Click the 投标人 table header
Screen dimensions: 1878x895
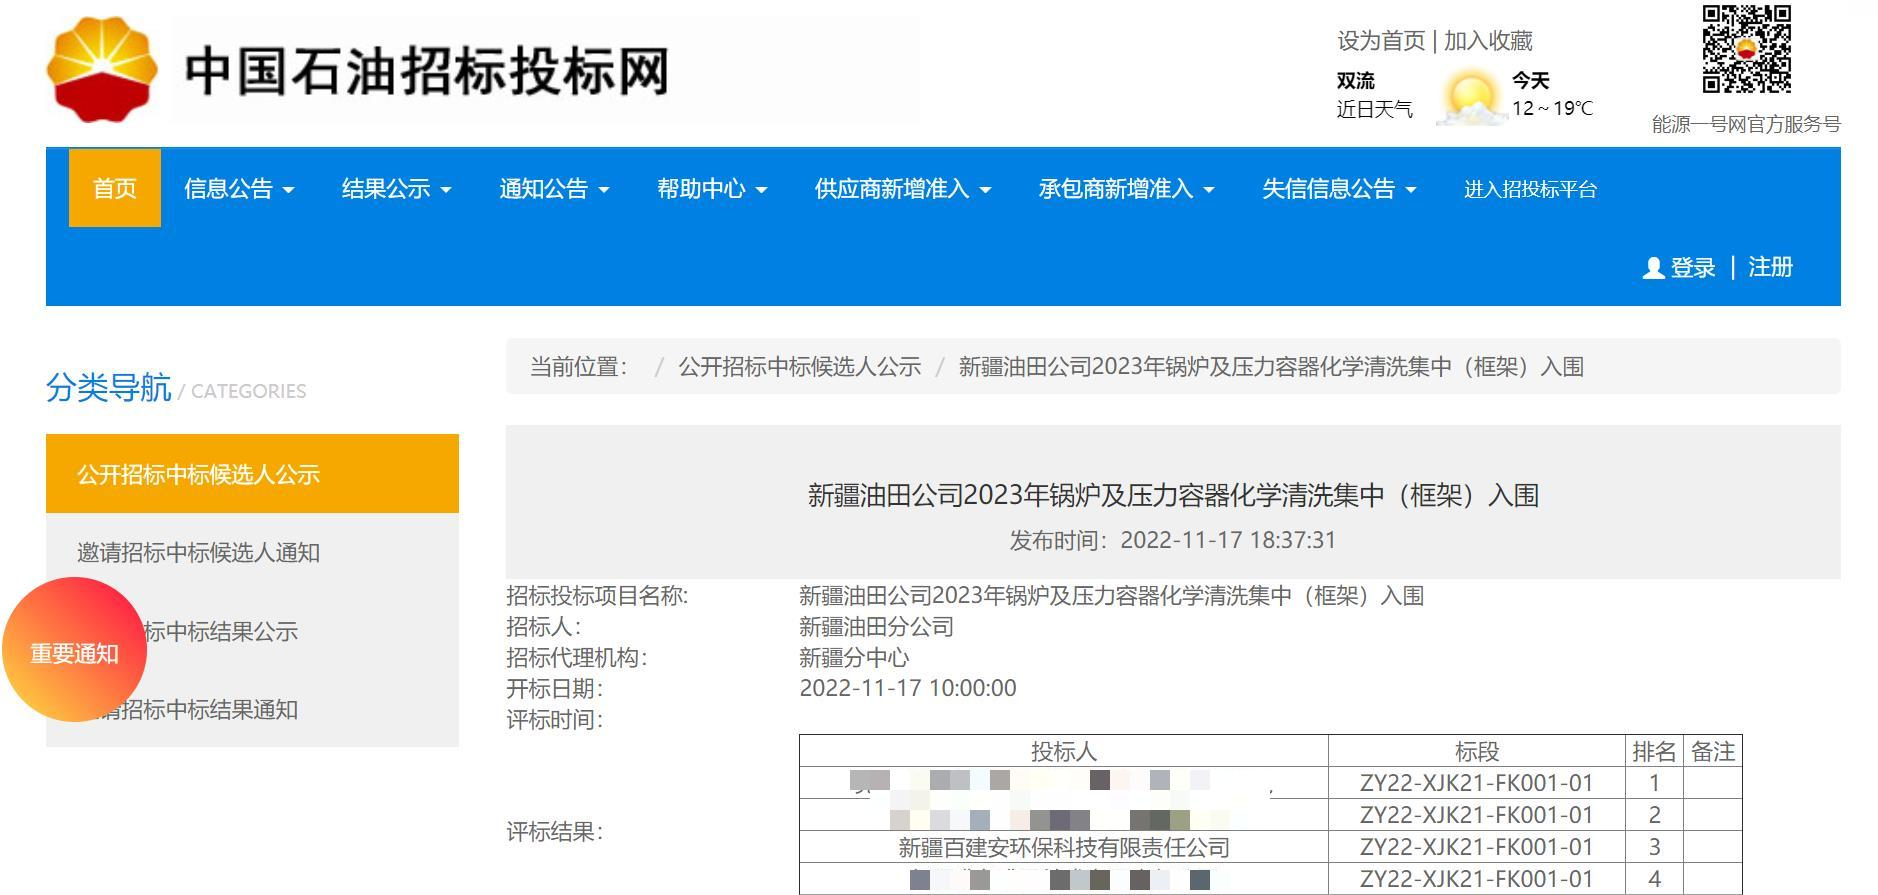pos(1064,752)
